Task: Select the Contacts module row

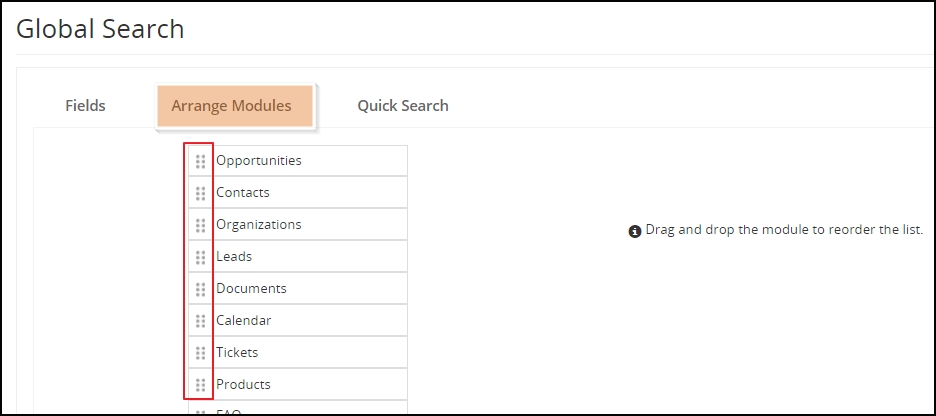Action: click(x=298, y=192)
